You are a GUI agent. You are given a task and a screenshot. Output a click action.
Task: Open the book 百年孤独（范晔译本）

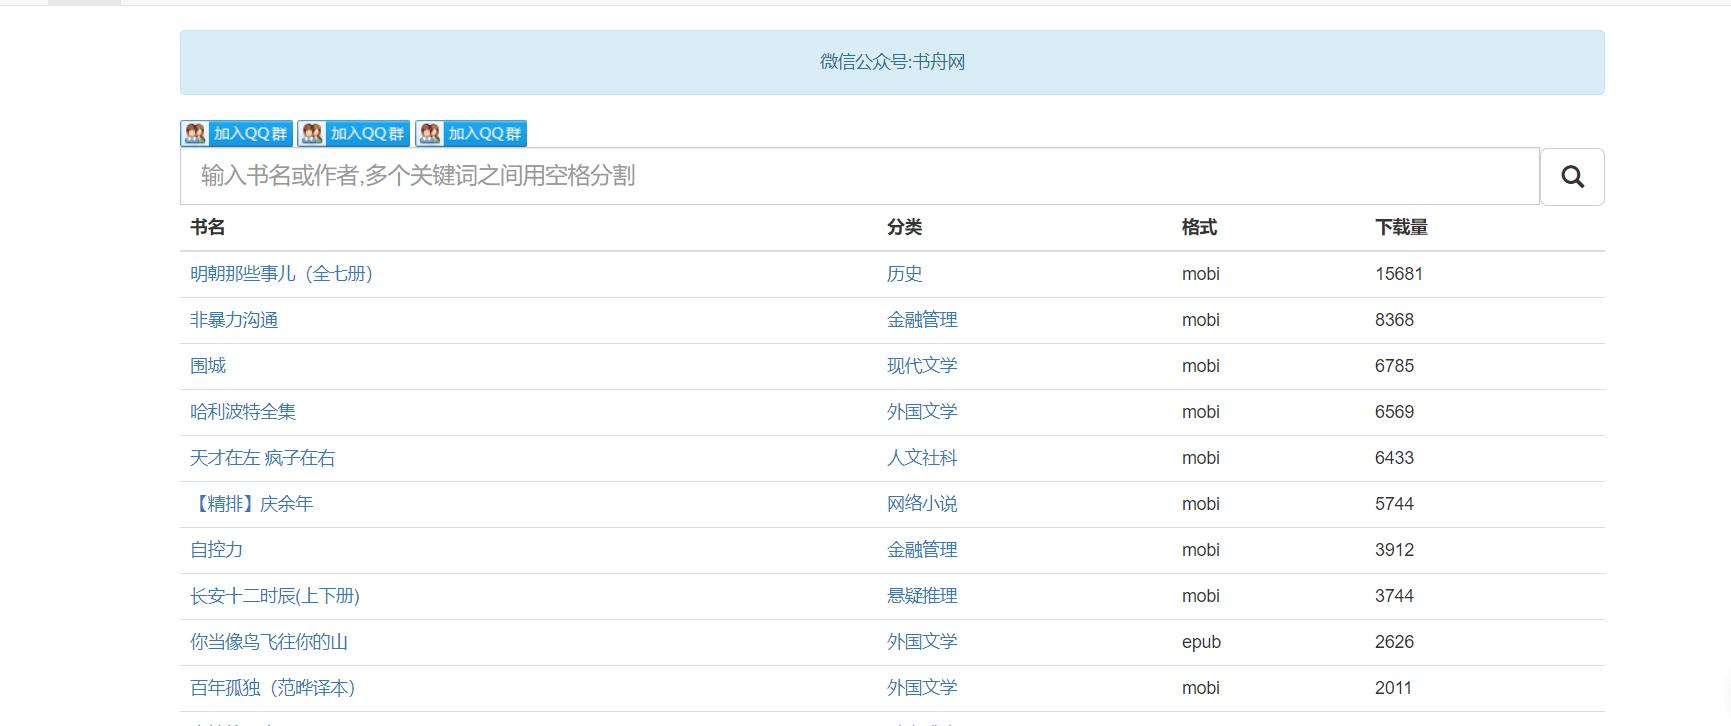tap(273, 688)
